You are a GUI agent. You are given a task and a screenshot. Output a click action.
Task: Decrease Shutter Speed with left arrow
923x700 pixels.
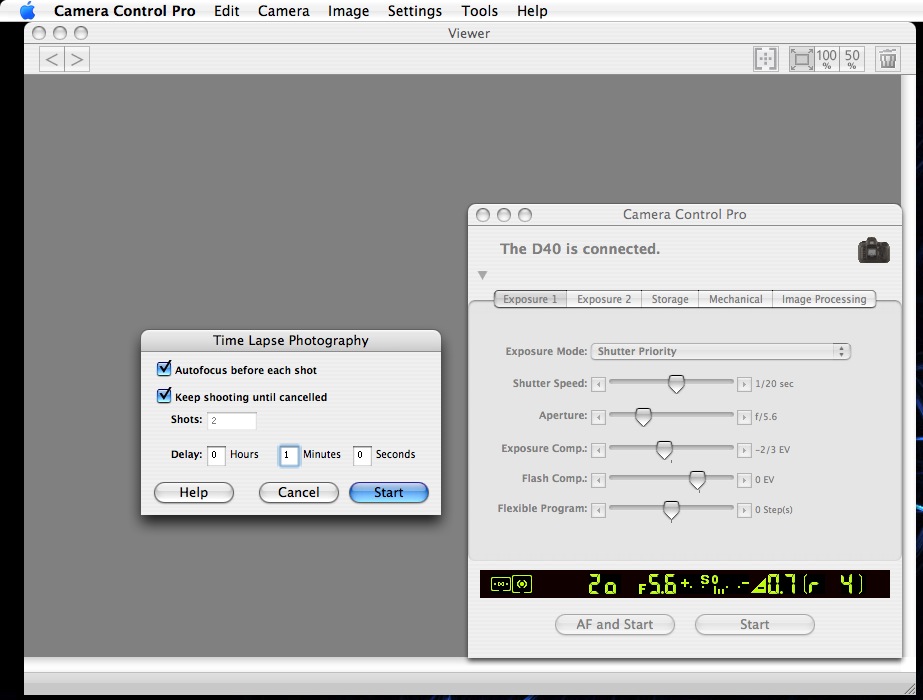click(x=599, y=384)
